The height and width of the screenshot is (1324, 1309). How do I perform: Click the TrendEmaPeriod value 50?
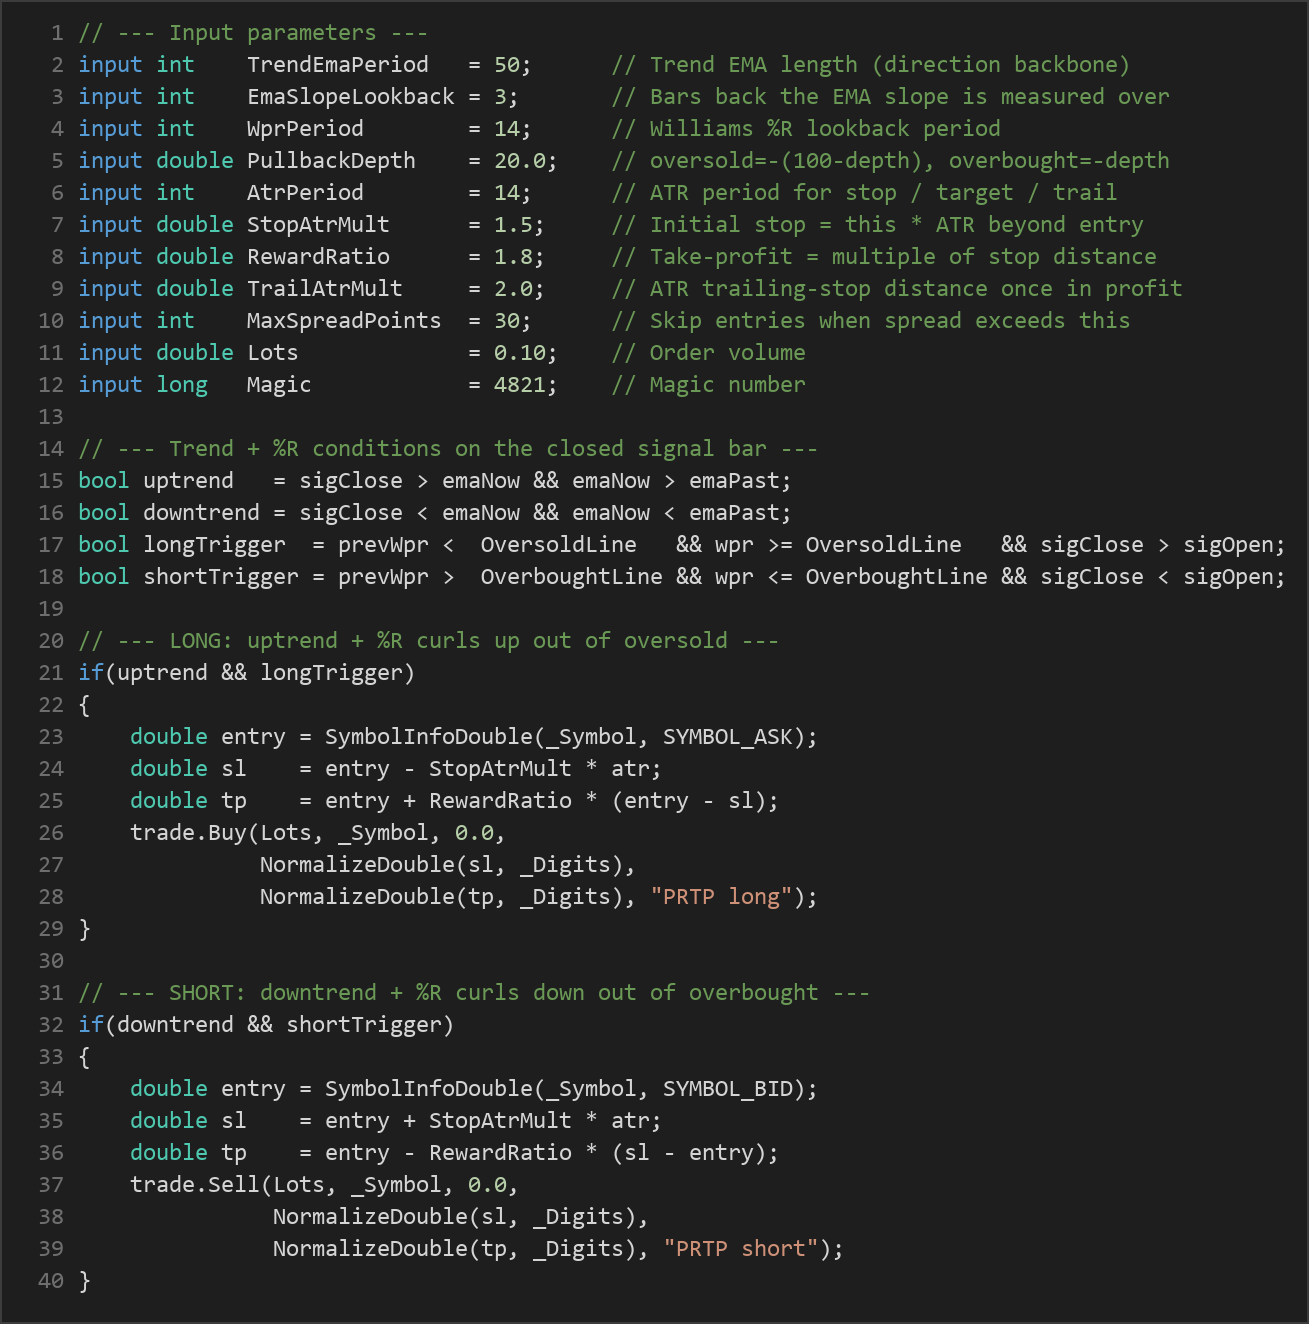[x=506, y=65]
